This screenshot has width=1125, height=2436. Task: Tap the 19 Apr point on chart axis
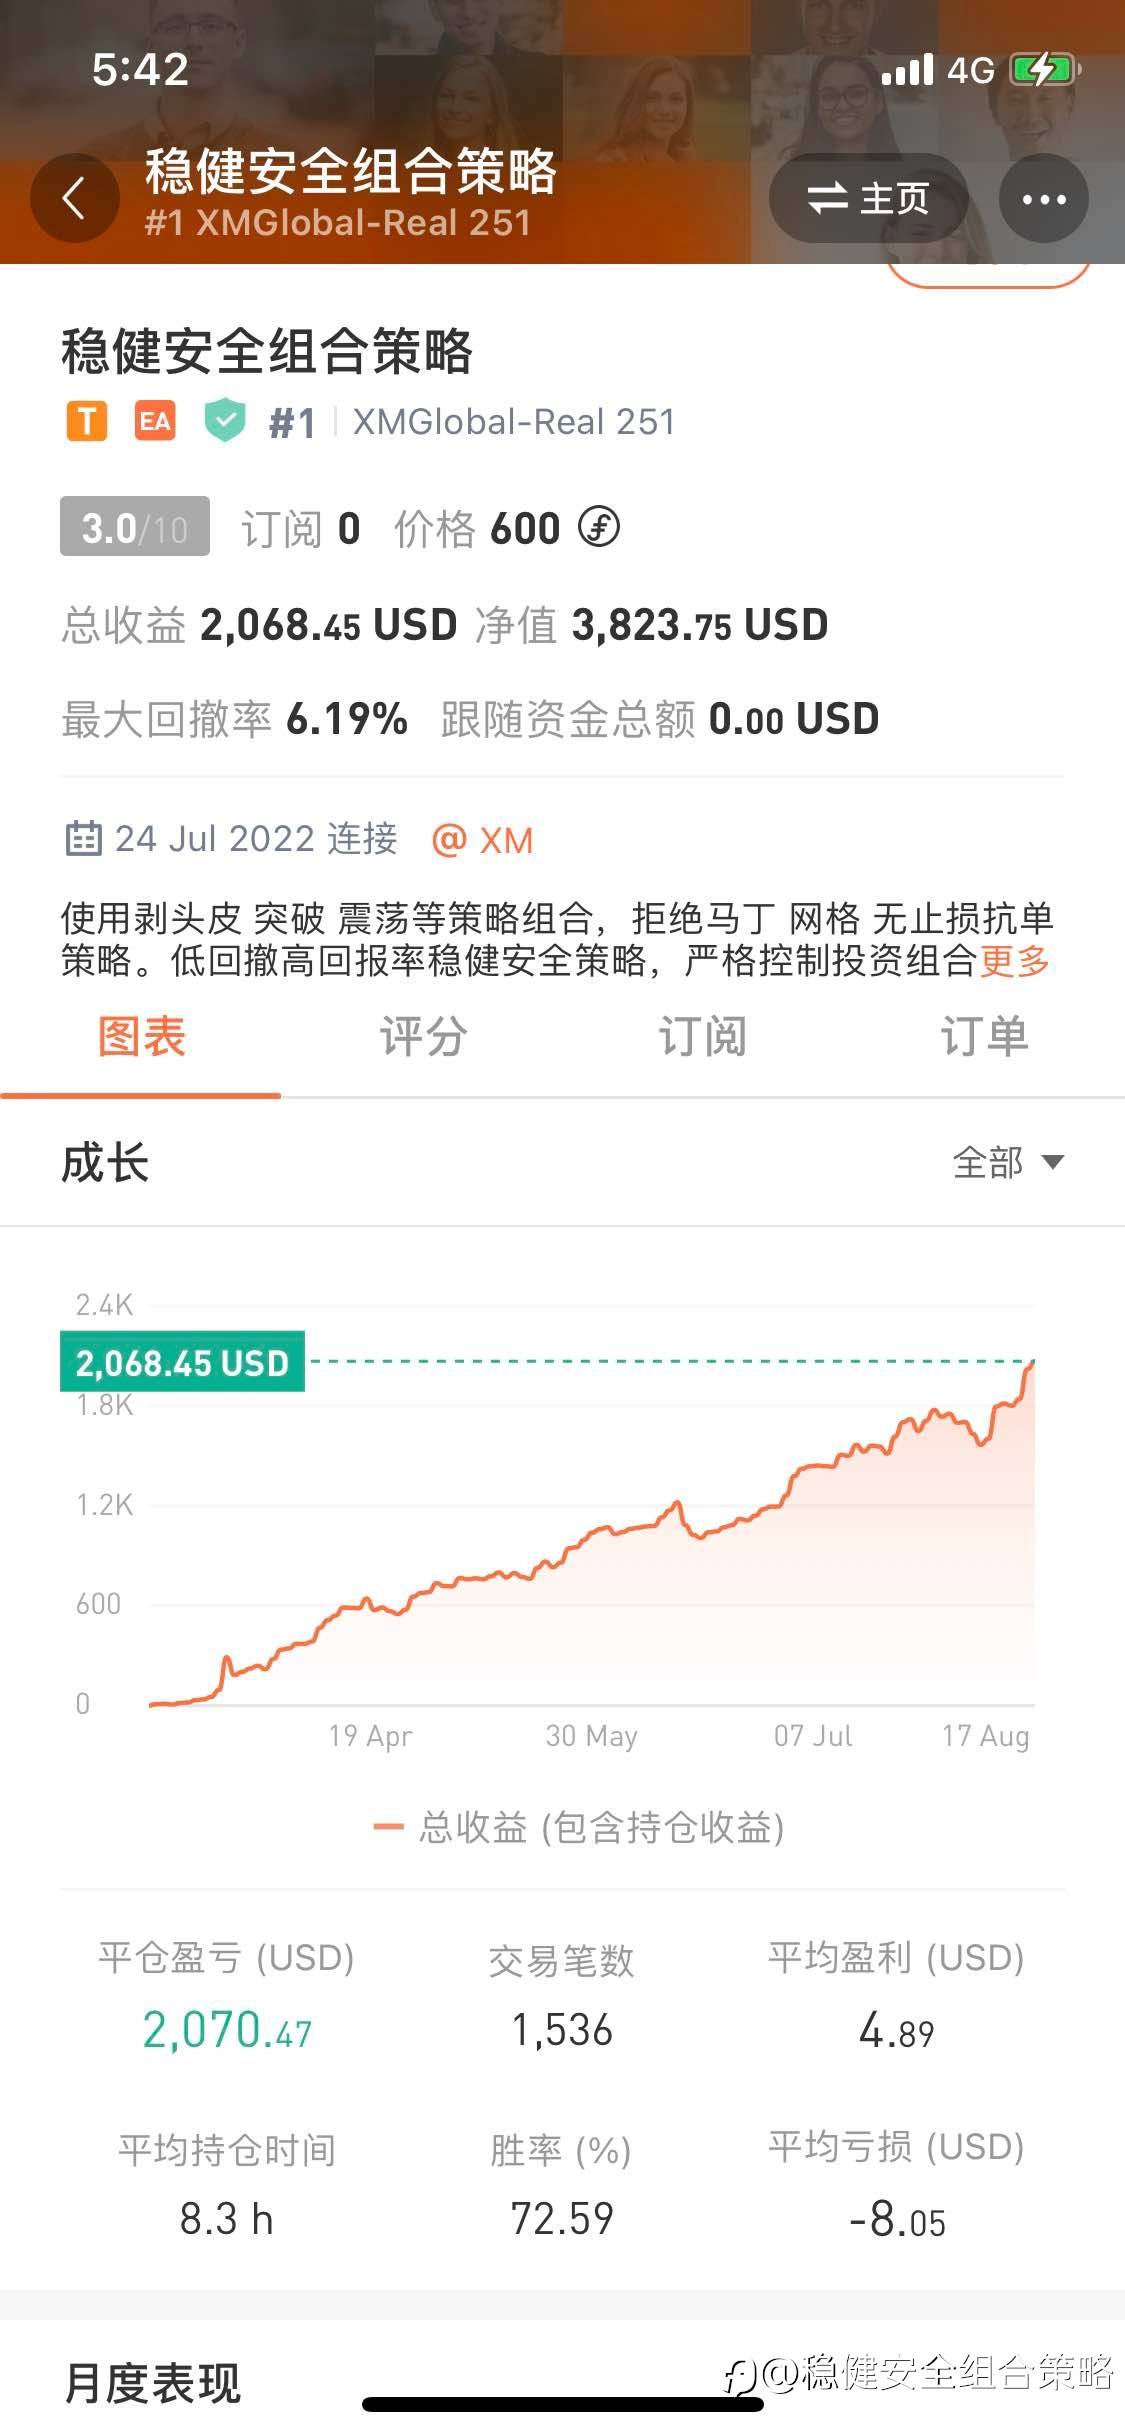[x=370, y=1735]
